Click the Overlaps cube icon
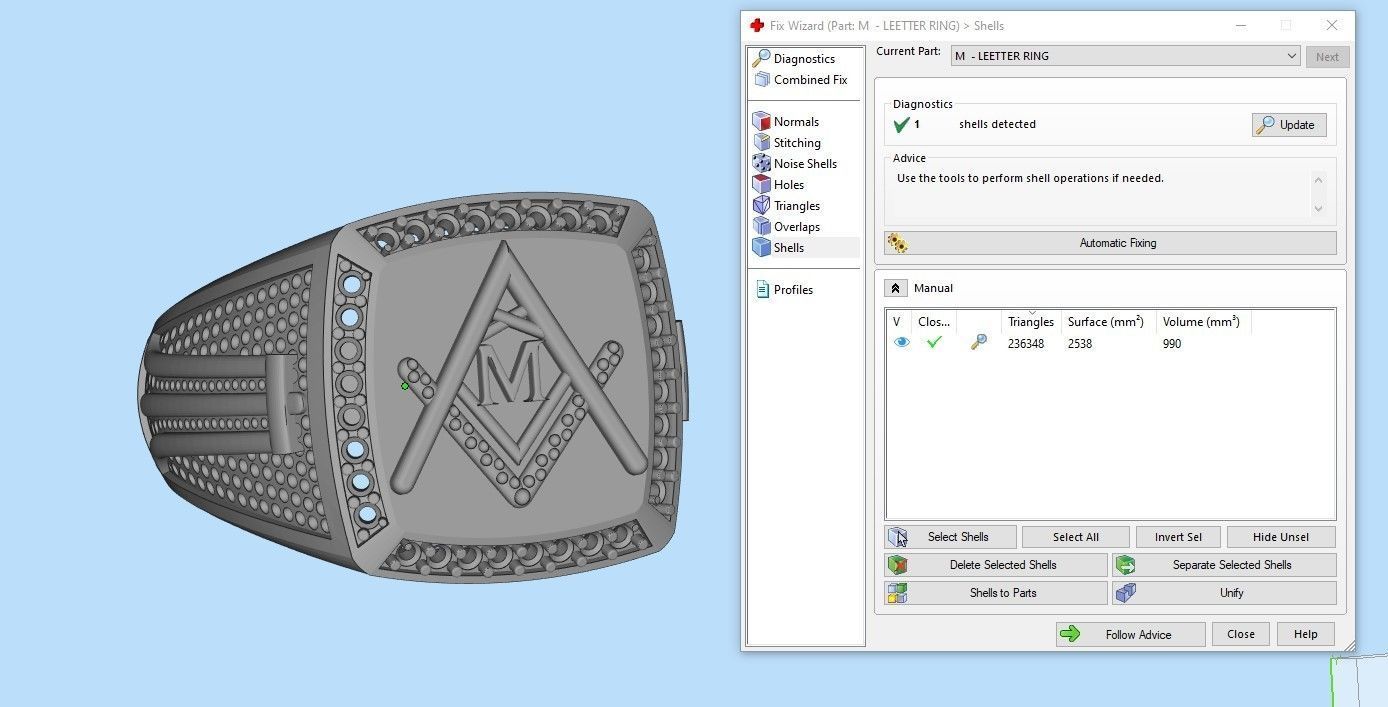Screen dimensions: 1388x707 [762, 227]
